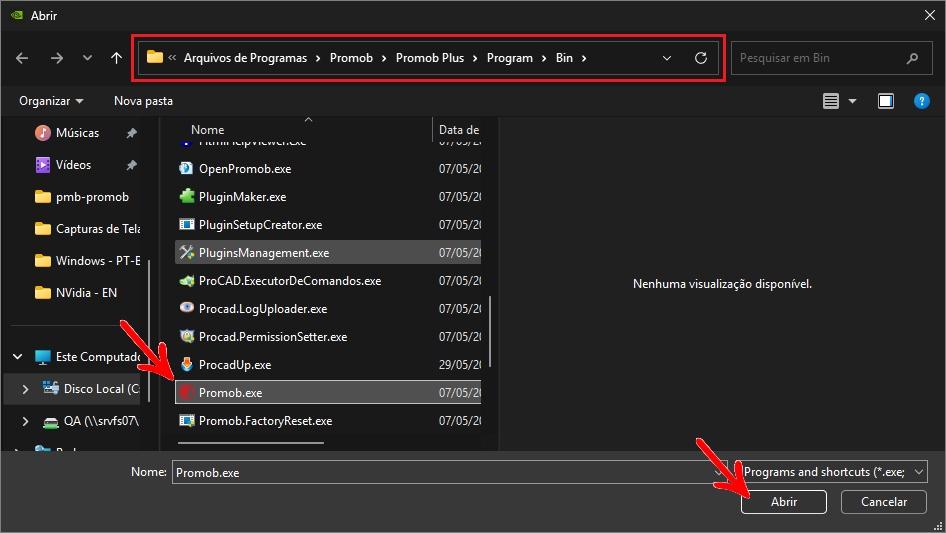The height and width of the screenshot is (533, 946).
Task: Go back using the left arrow
Action: click(x=22, y=58)
